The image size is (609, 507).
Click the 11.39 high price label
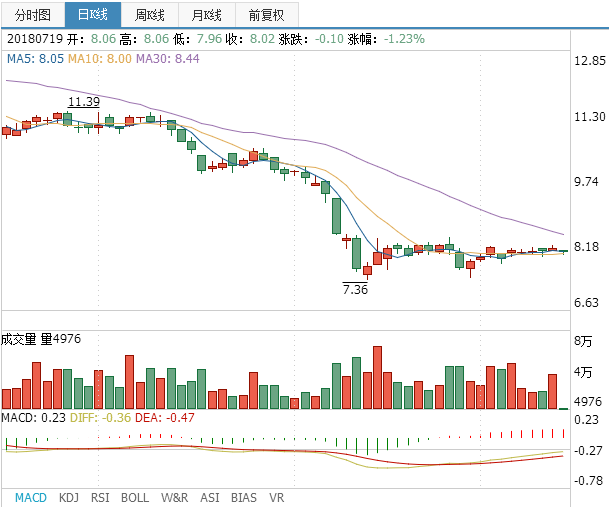point(84,102)
